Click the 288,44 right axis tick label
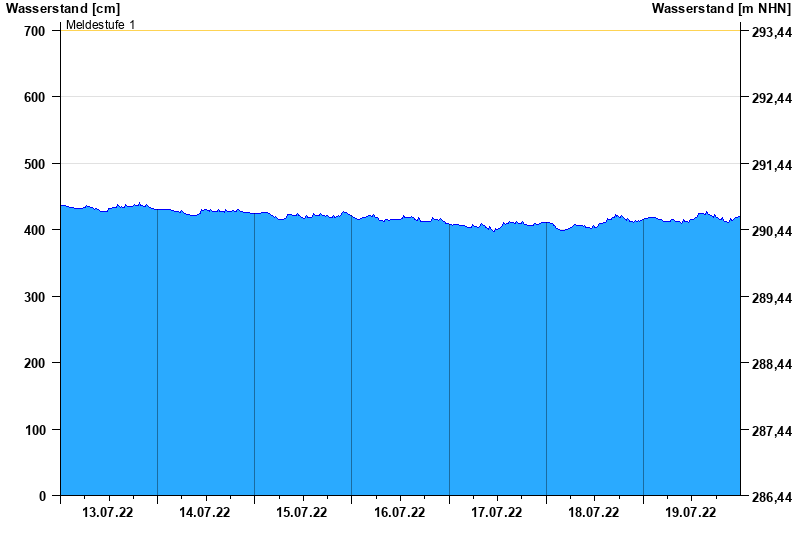This screenshot has width=800, height=550. (x=771, y=364)
